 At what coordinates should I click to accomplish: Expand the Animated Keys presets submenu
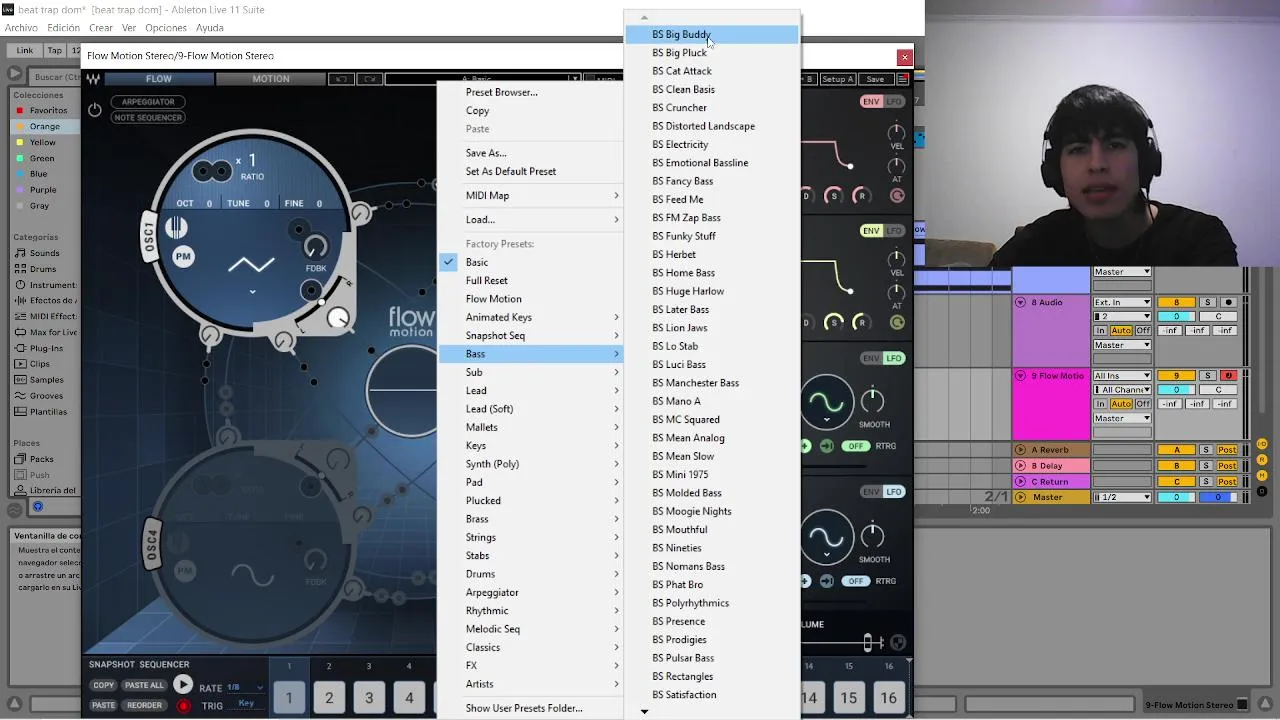coord(530,317)
